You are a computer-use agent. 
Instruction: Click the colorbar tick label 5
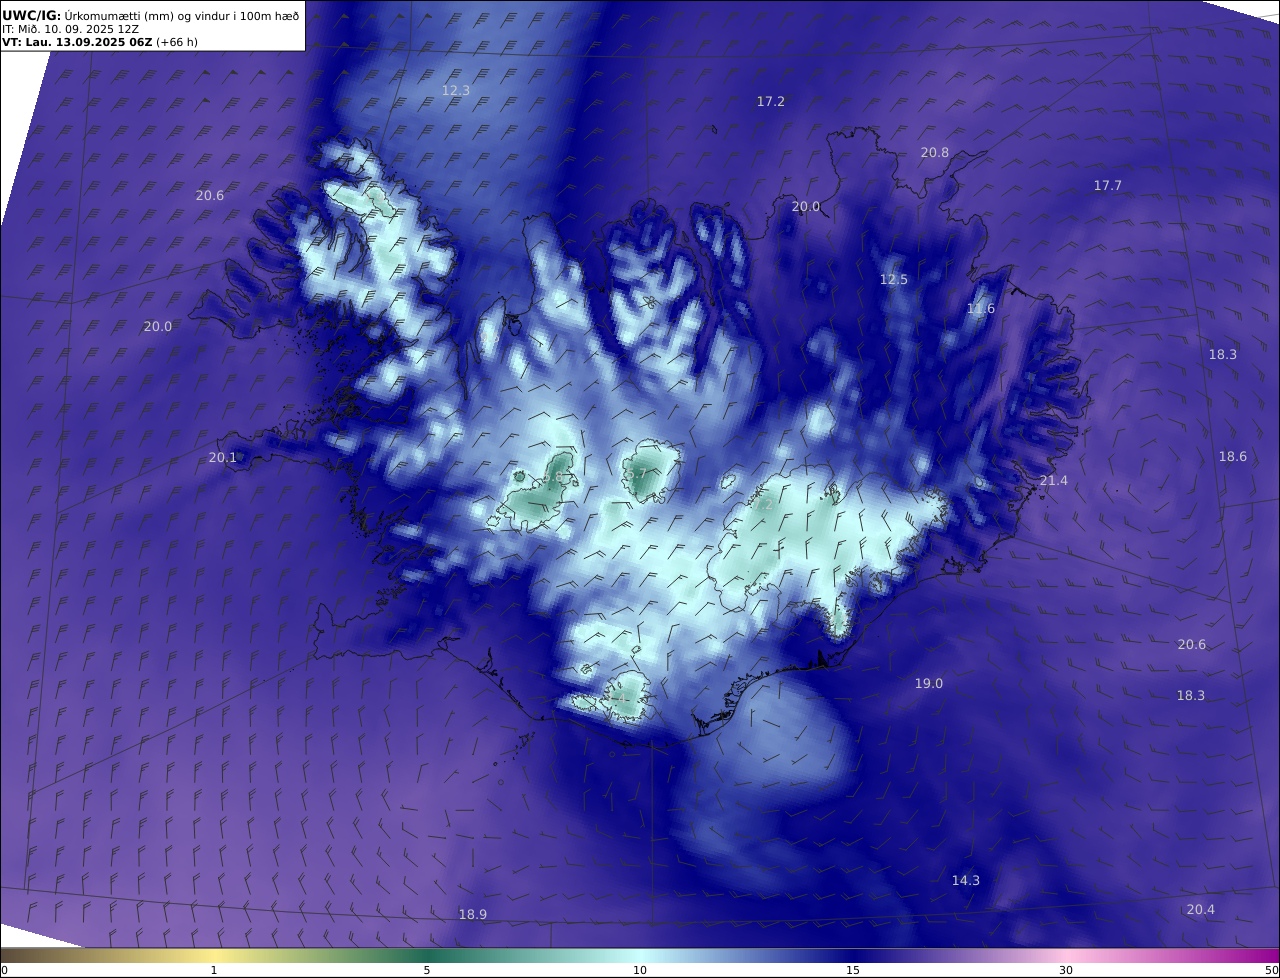click(427, 970)
